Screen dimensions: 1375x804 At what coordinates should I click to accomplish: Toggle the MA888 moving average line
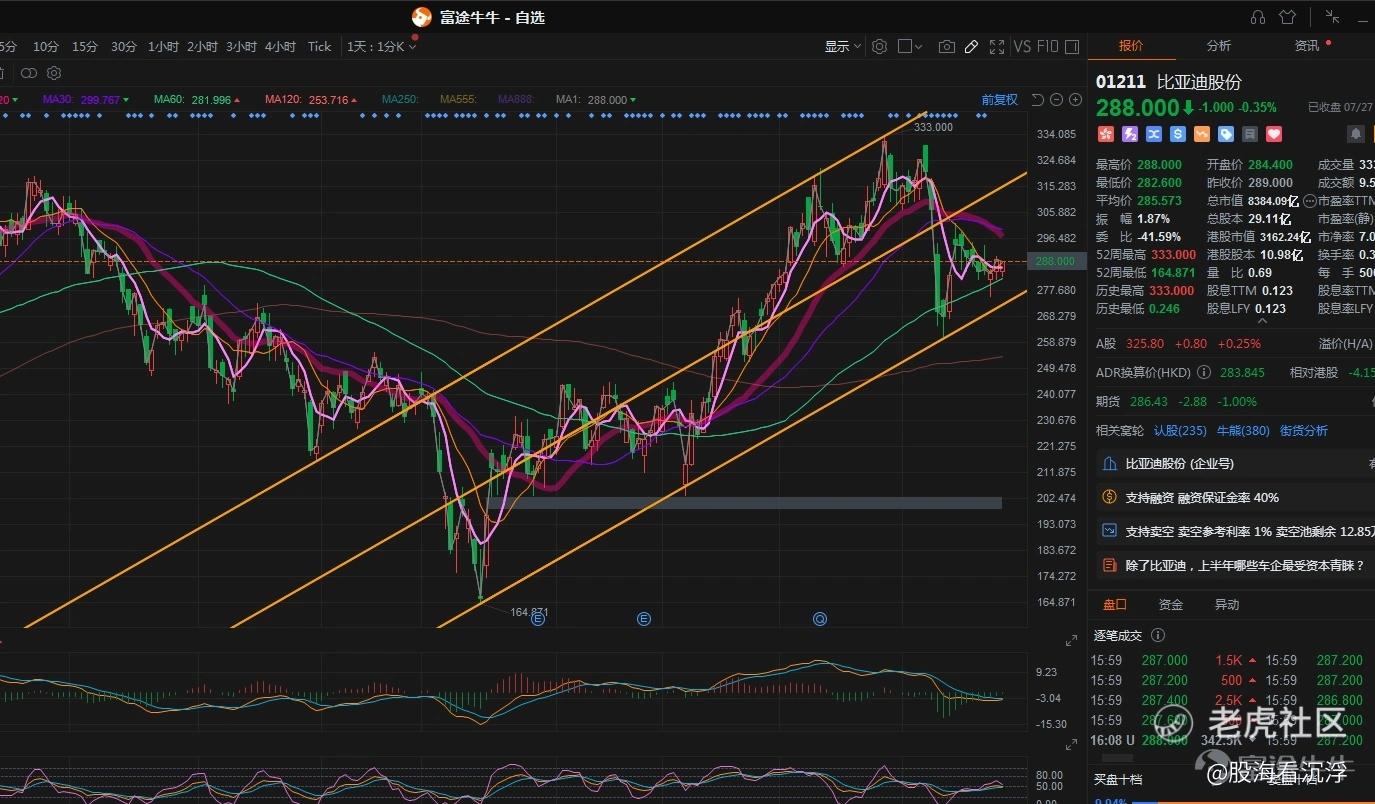pos(516,100)
